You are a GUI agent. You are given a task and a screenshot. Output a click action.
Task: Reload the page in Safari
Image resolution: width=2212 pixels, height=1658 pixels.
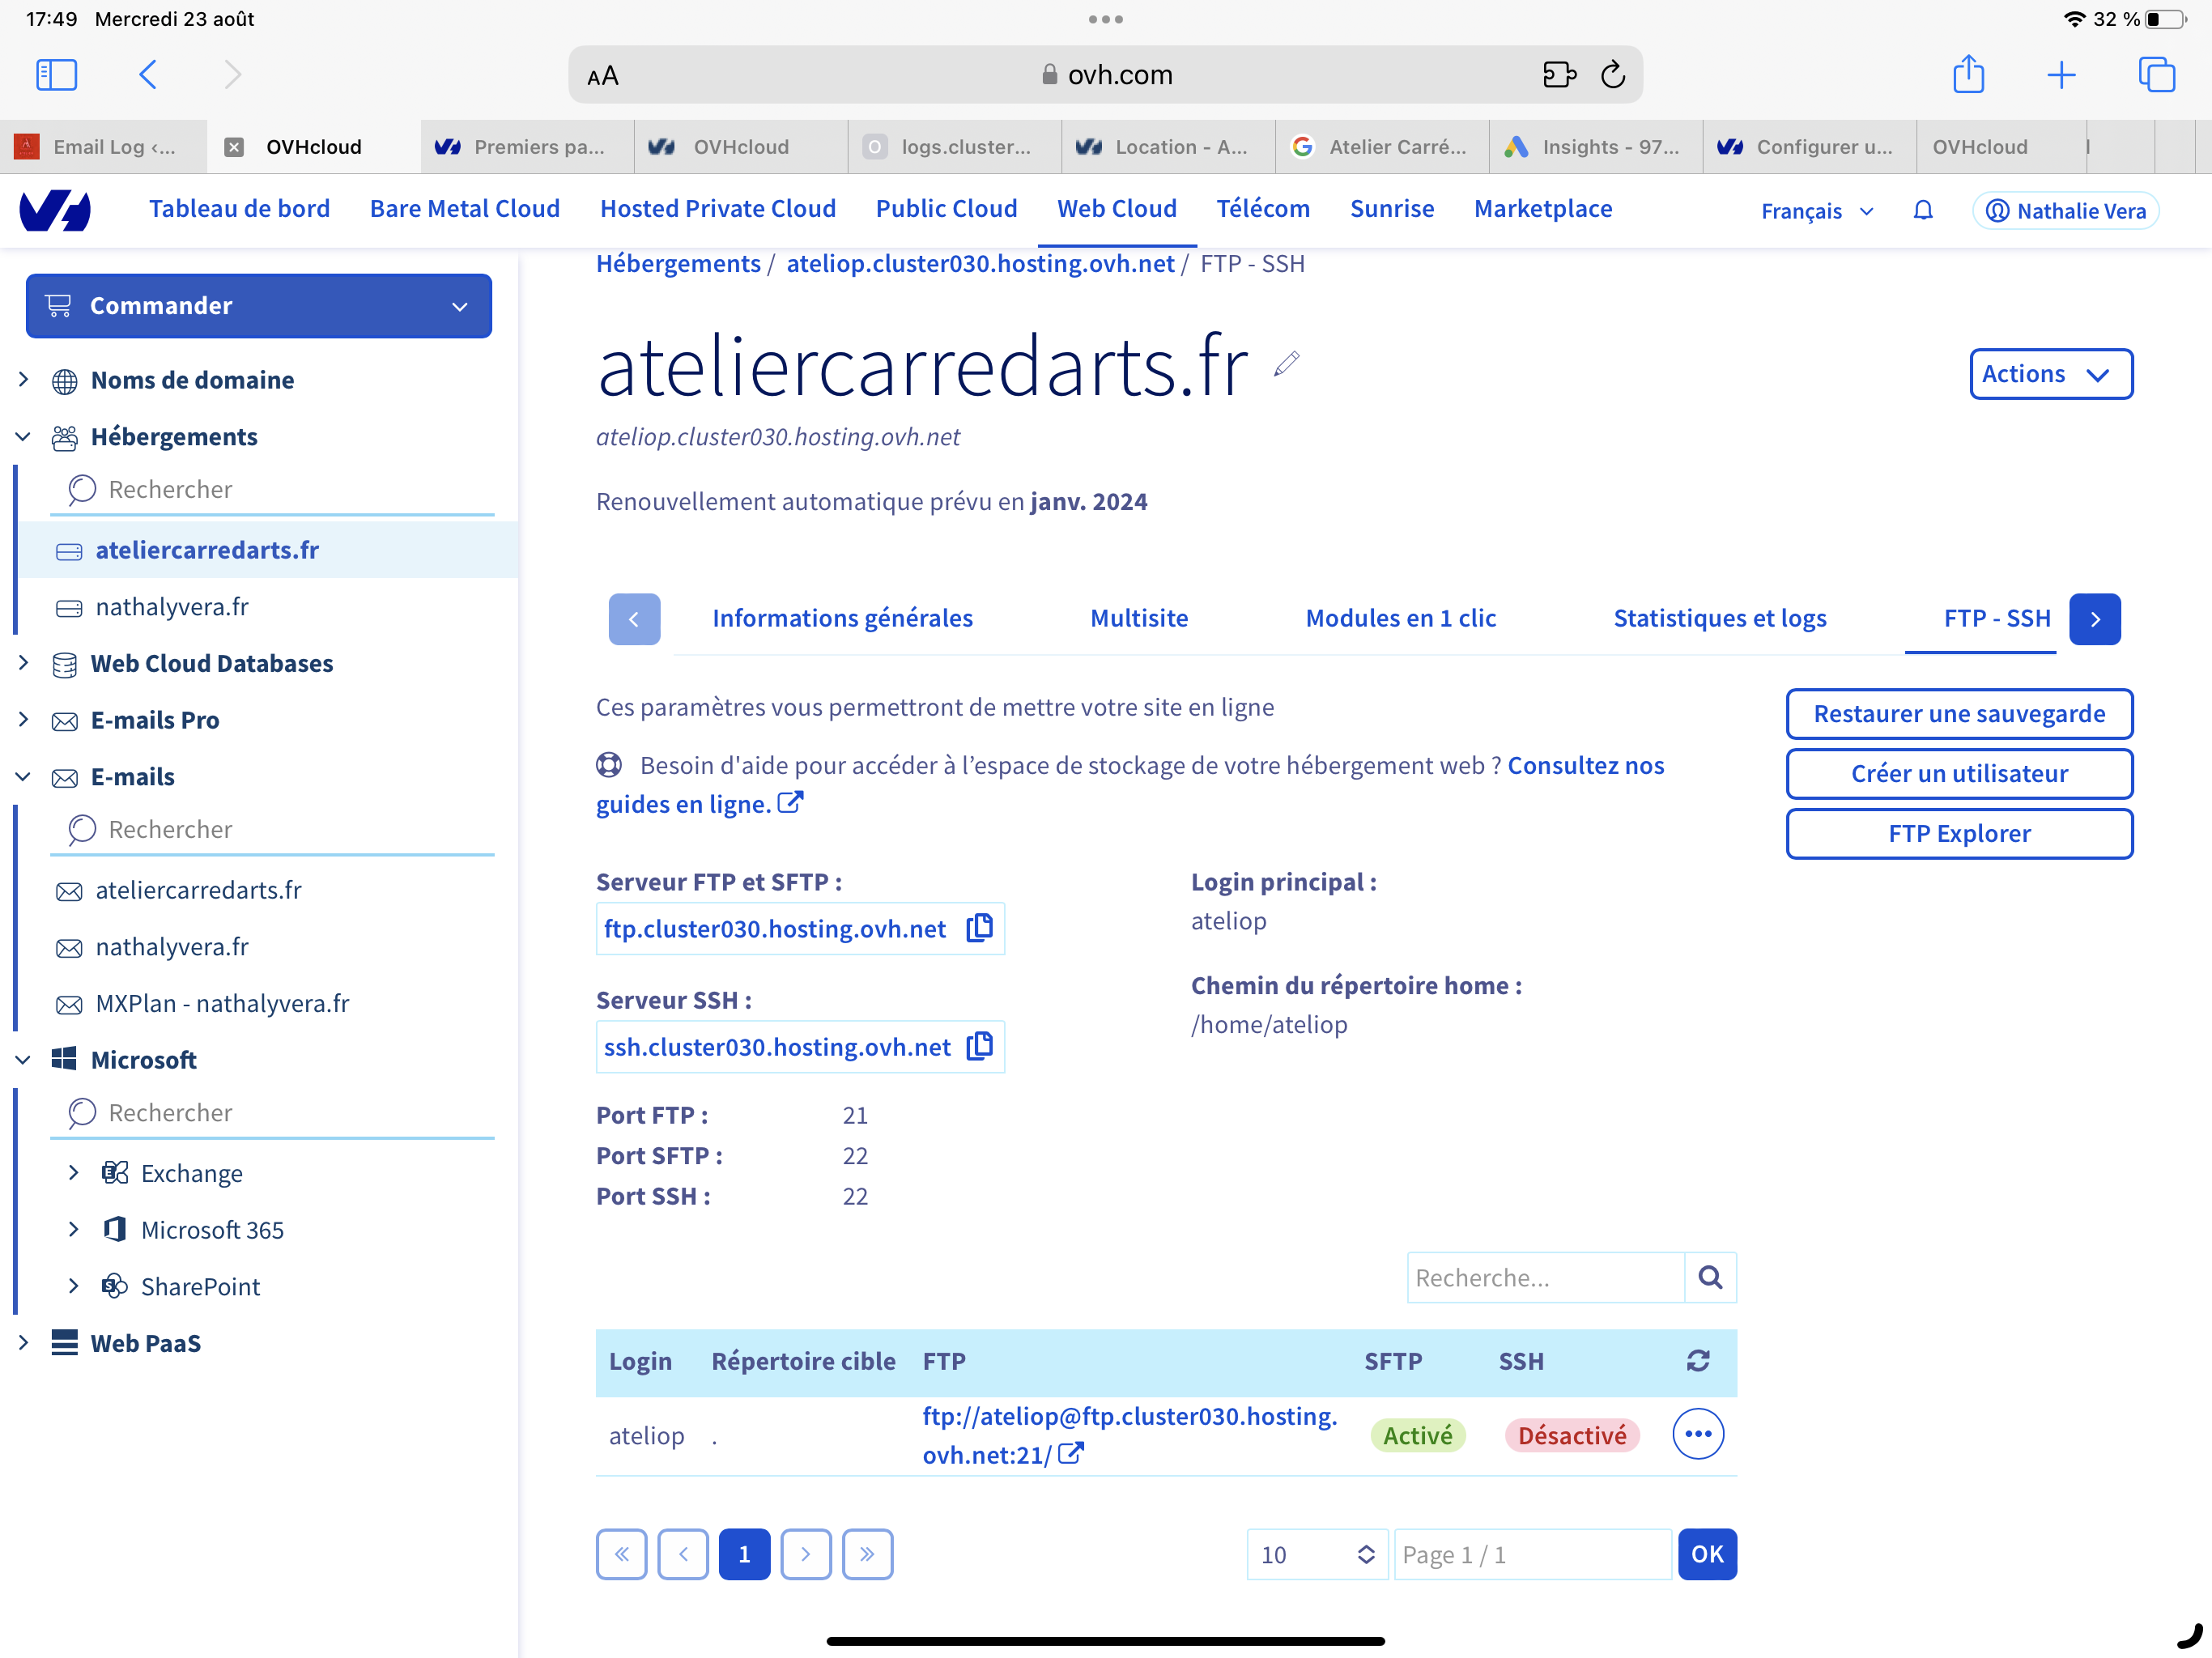click(1612, 75)
